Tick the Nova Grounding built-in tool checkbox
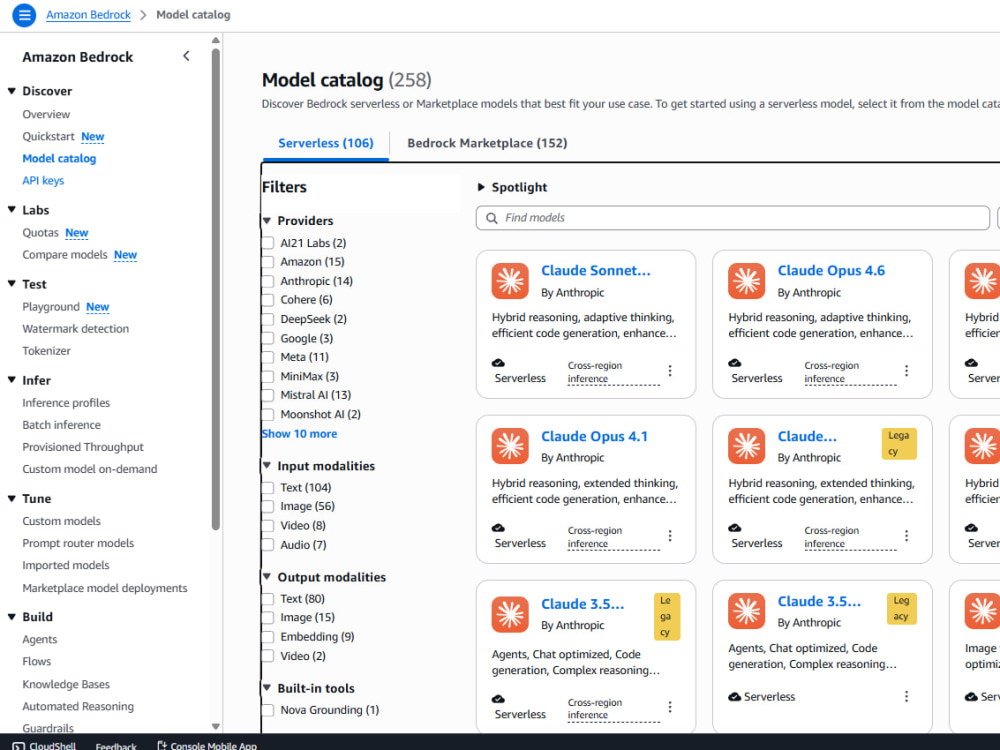Image resolution: width=1000 pixels, height=750 pixels. click(x=268, y=710)
